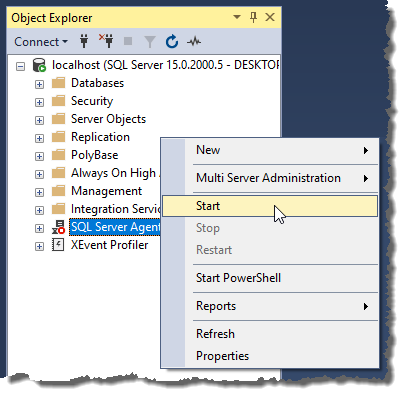Select the Server Objects tree label

coord(108,119)
